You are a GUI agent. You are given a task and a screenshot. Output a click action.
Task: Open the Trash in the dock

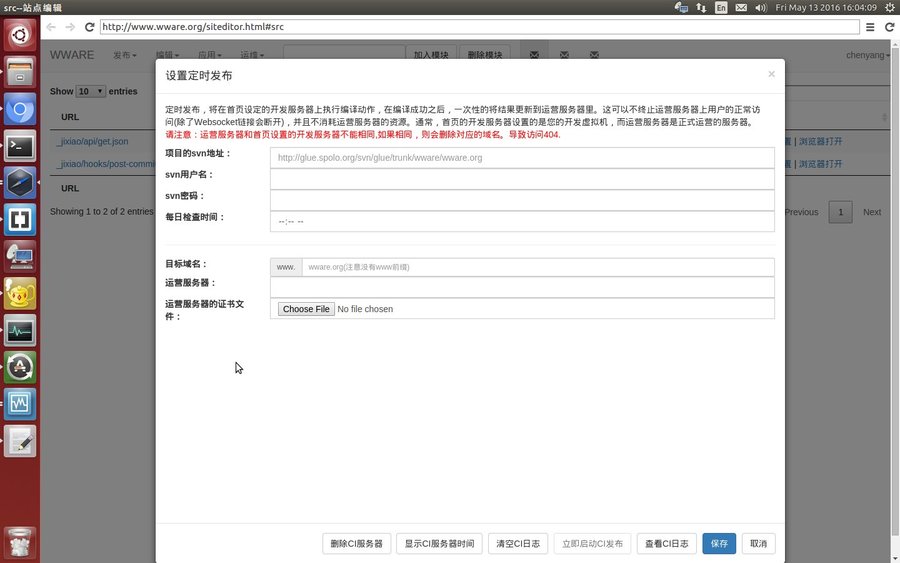20,542
